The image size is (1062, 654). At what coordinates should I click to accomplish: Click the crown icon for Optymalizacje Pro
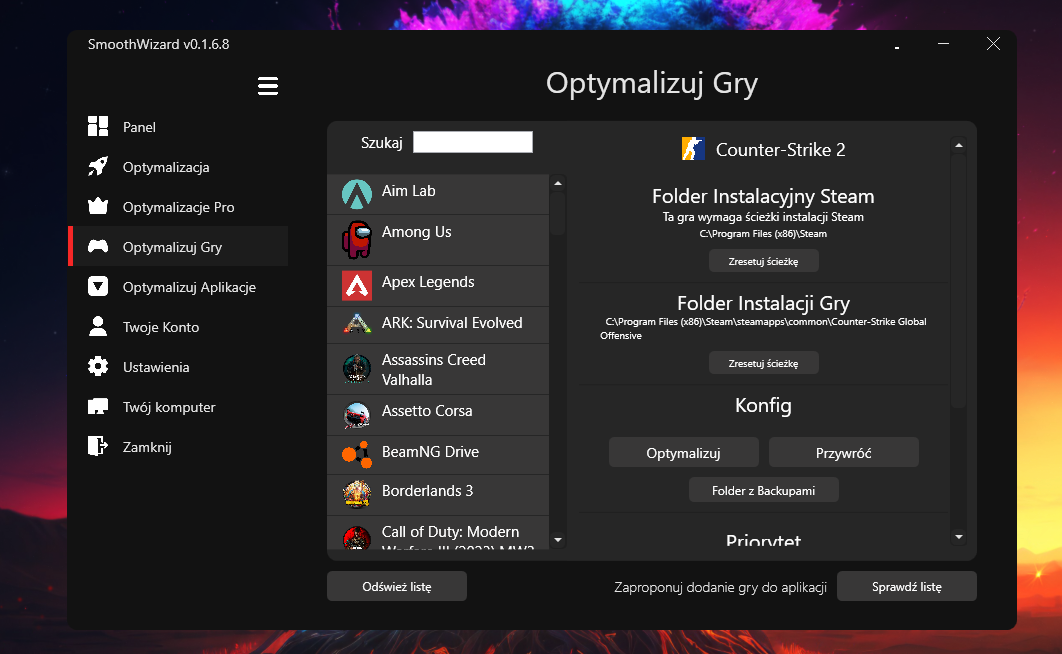(98, 207)
